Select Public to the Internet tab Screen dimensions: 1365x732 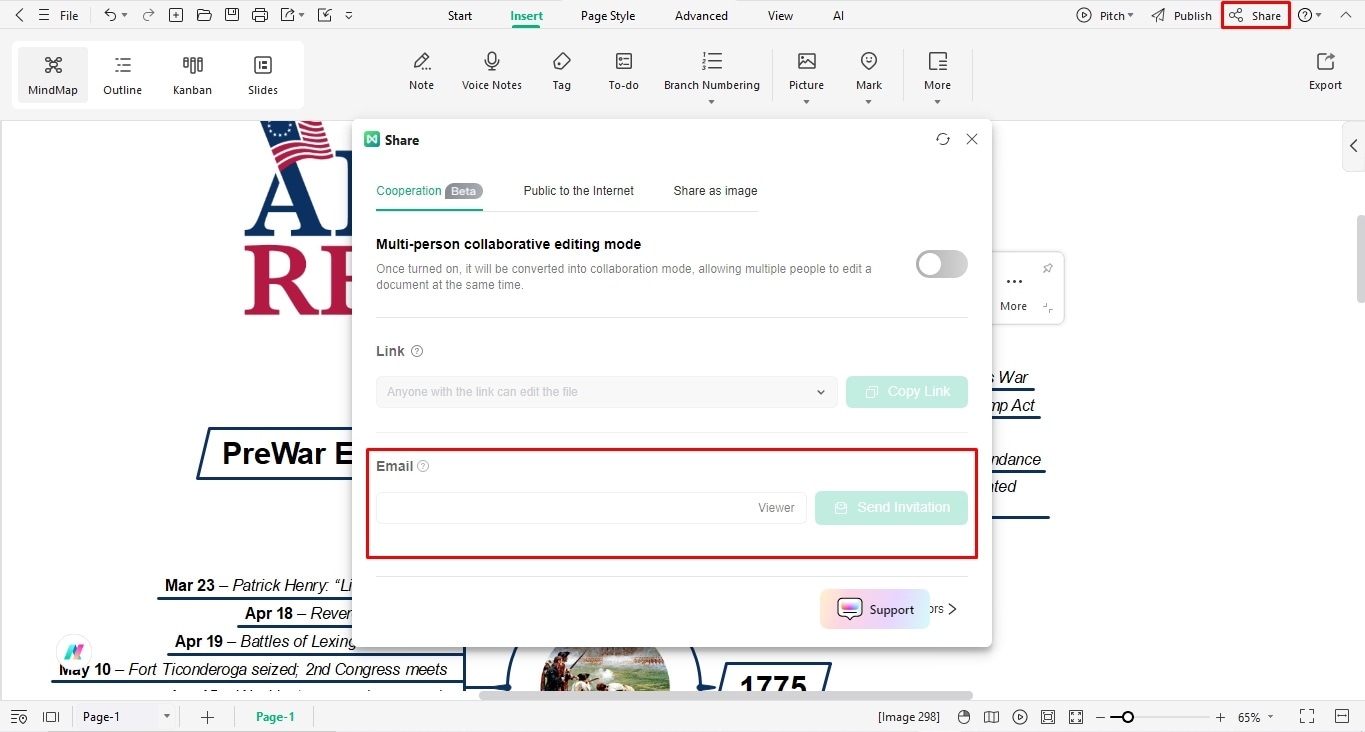click(x=579, y=191)
